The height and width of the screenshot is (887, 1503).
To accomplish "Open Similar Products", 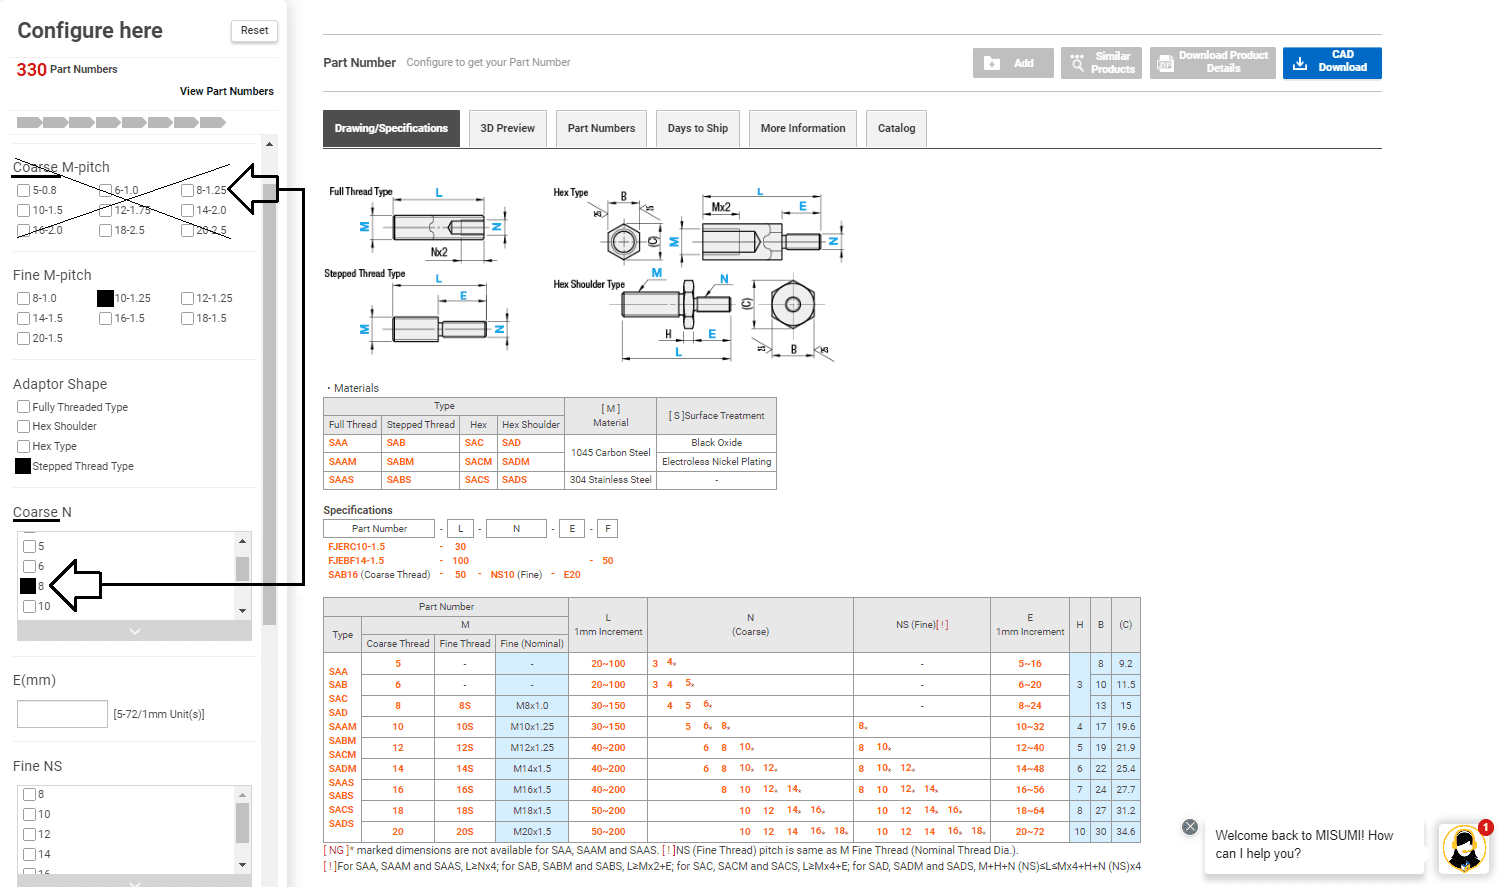I will coord(1101,62).
